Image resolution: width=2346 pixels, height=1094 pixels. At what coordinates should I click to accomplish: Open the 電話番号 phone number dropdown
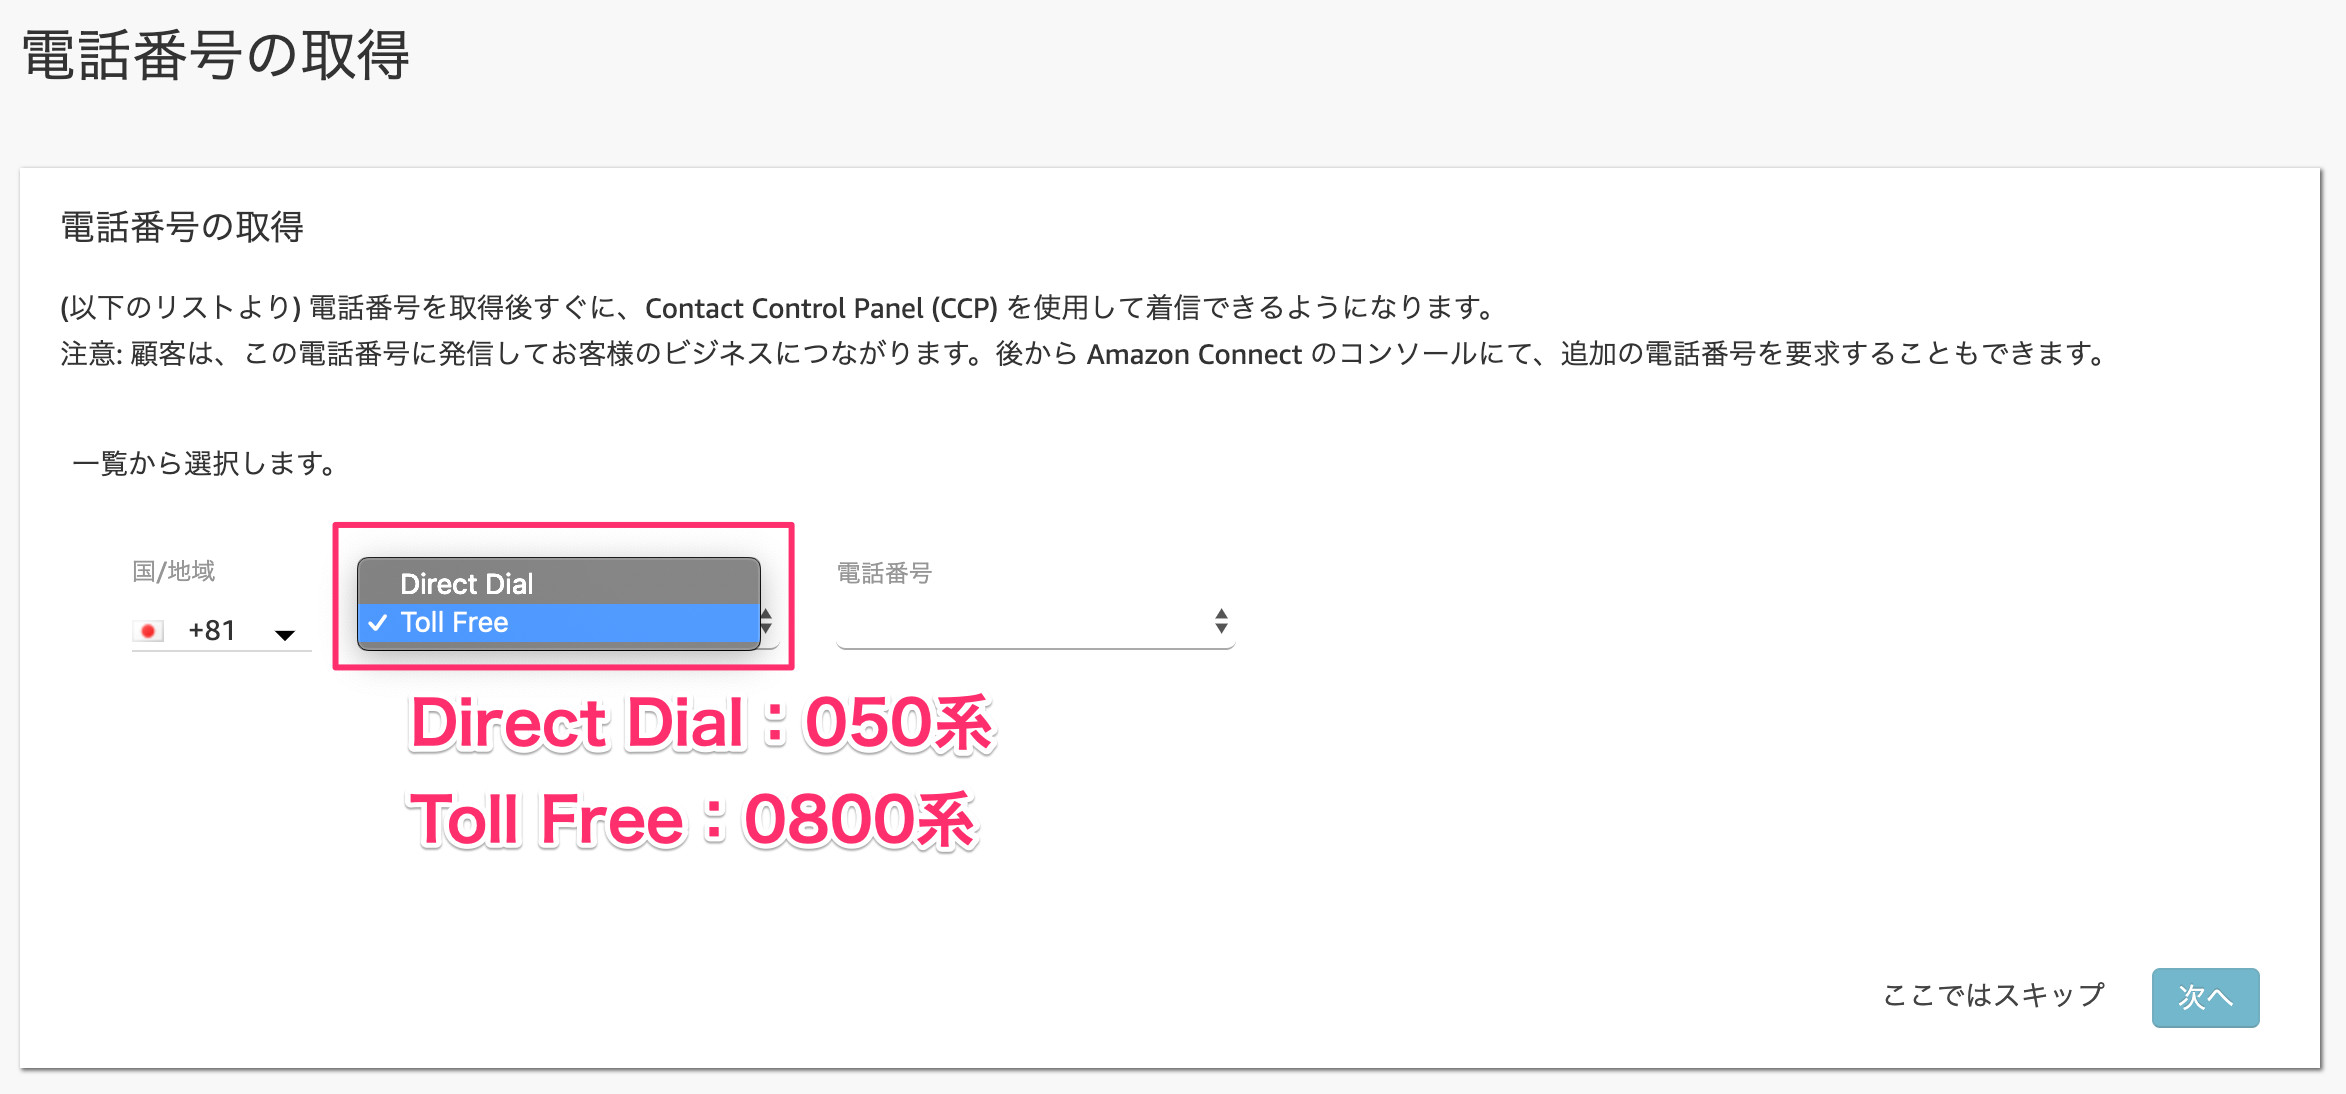coord(1035,622)
